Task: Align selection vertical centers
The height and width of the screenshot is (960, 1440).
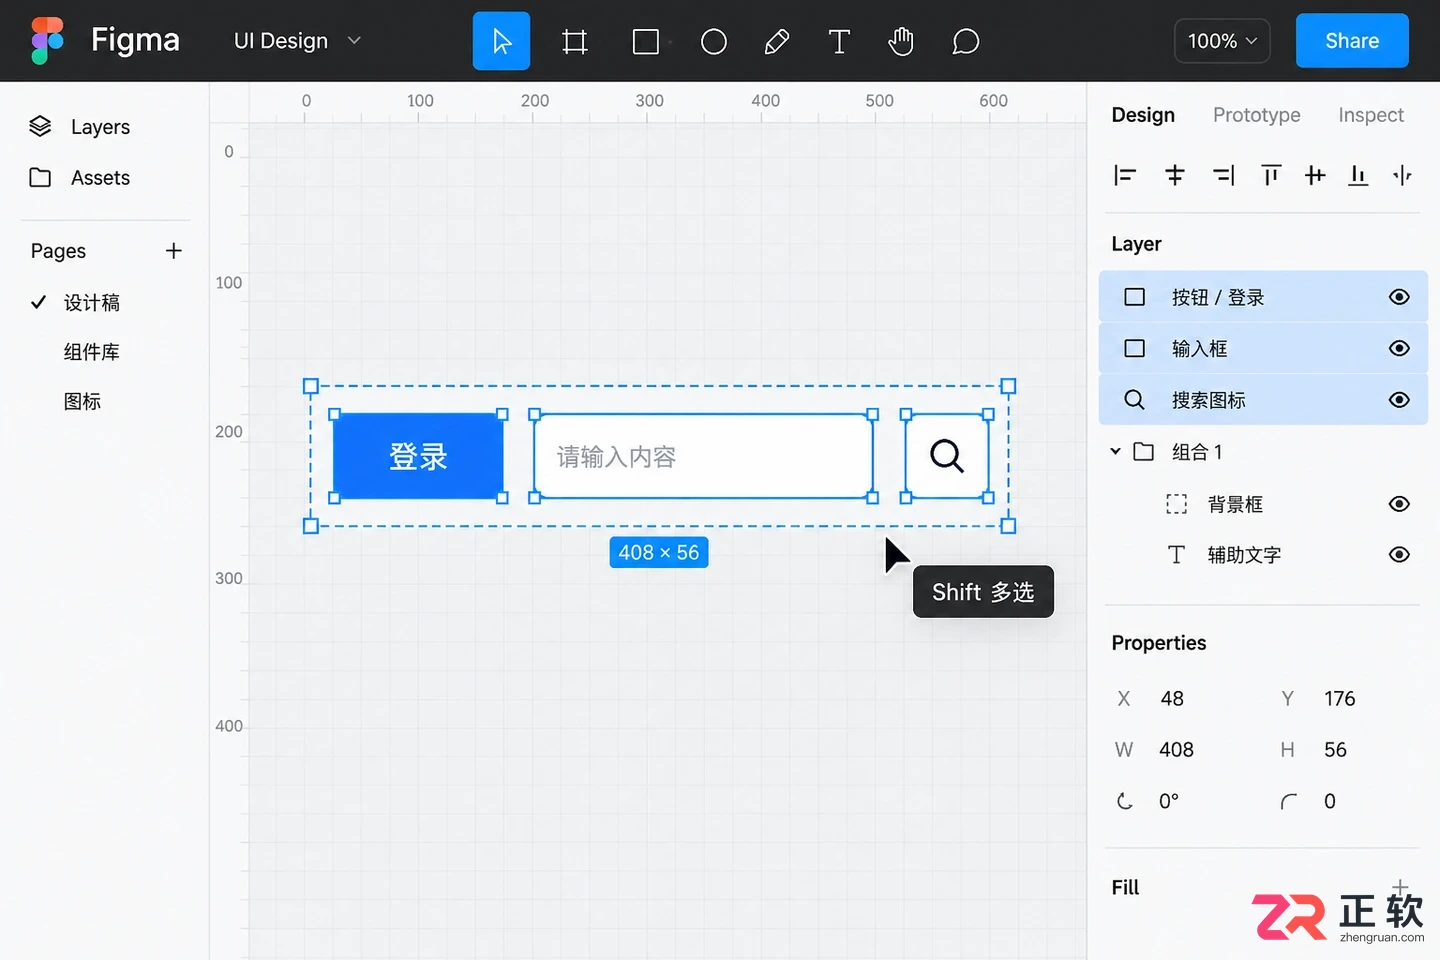Action: (1315, 176)
